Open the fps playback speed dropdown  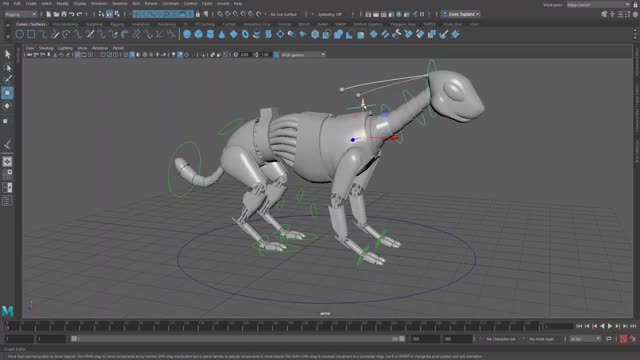point(585,339)
